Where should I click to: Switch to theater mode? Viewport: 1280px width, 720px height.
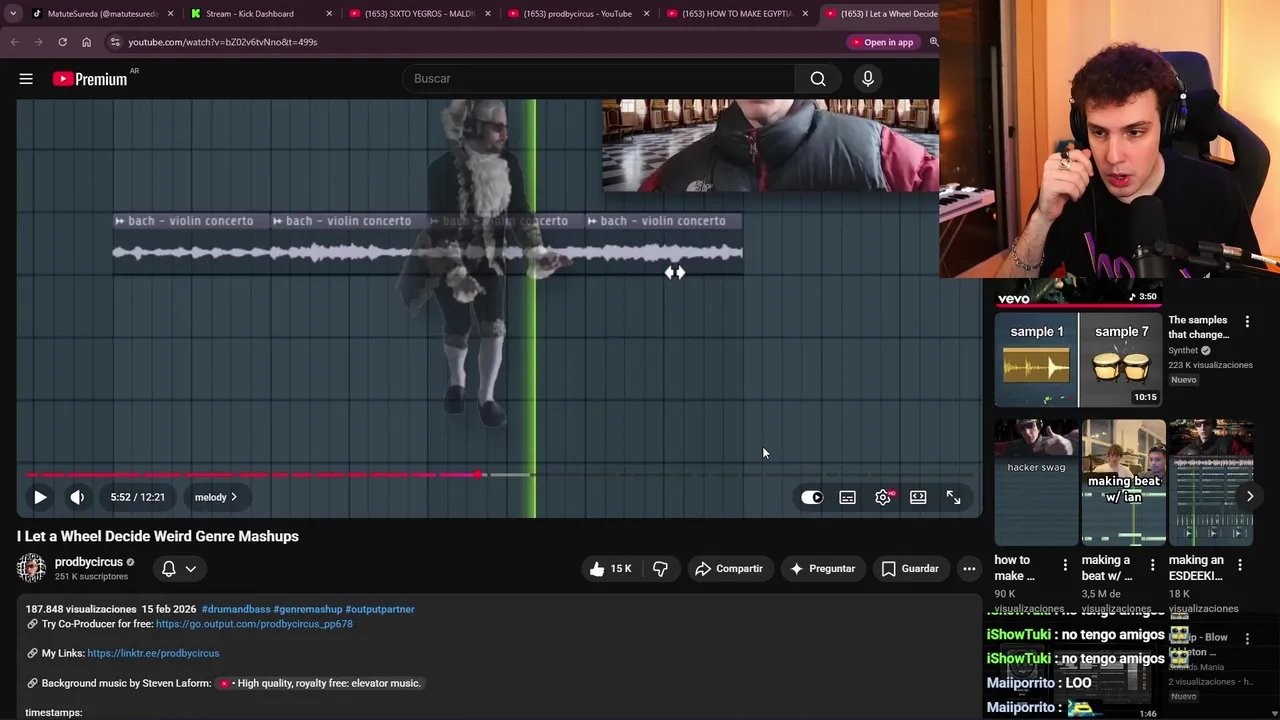point(918,497)
